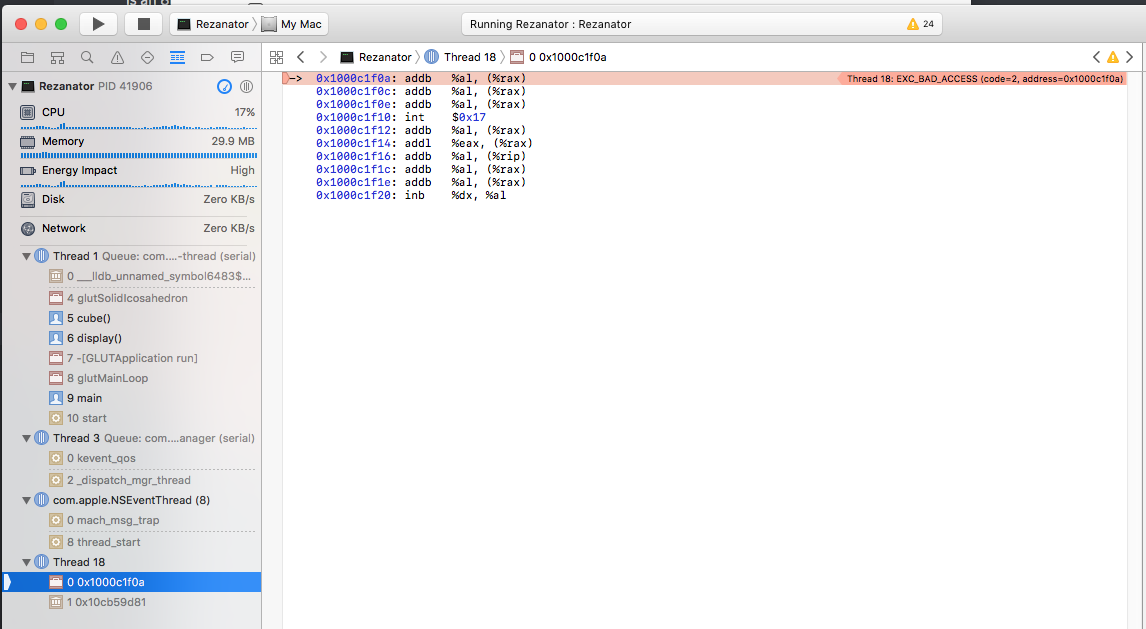Screen dimensions: 1146x629
Task: Click the Running Rezanator activity status
Action: point(550,24)
